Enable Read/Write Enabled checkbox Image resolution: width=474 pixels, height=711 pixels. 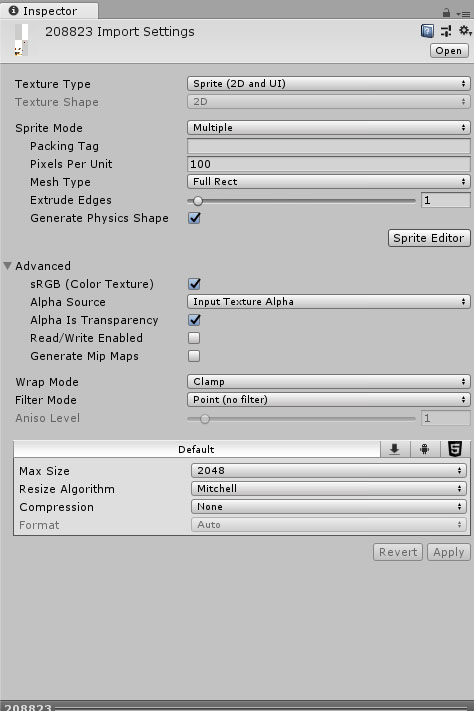194,338
